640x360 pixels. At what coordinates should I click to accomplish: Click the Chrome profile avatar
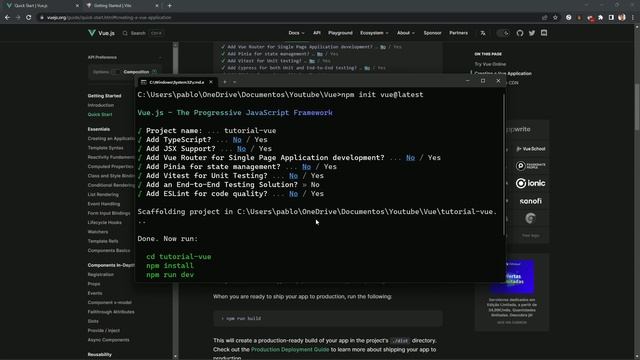pyautogui.click(x=622, y=18)
